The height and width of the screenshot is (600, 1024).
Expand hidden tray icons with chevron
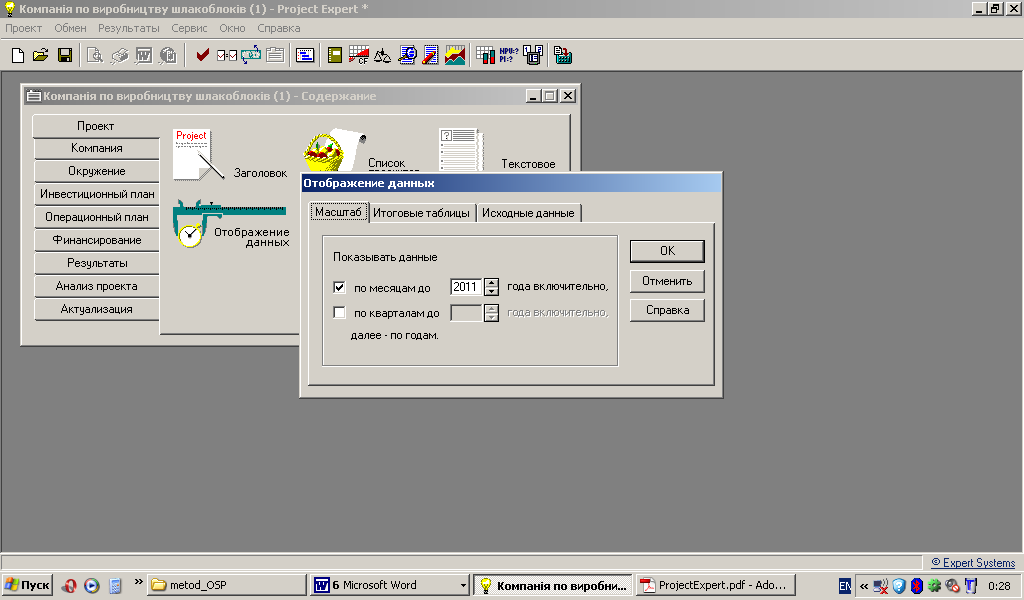point(863,586)
